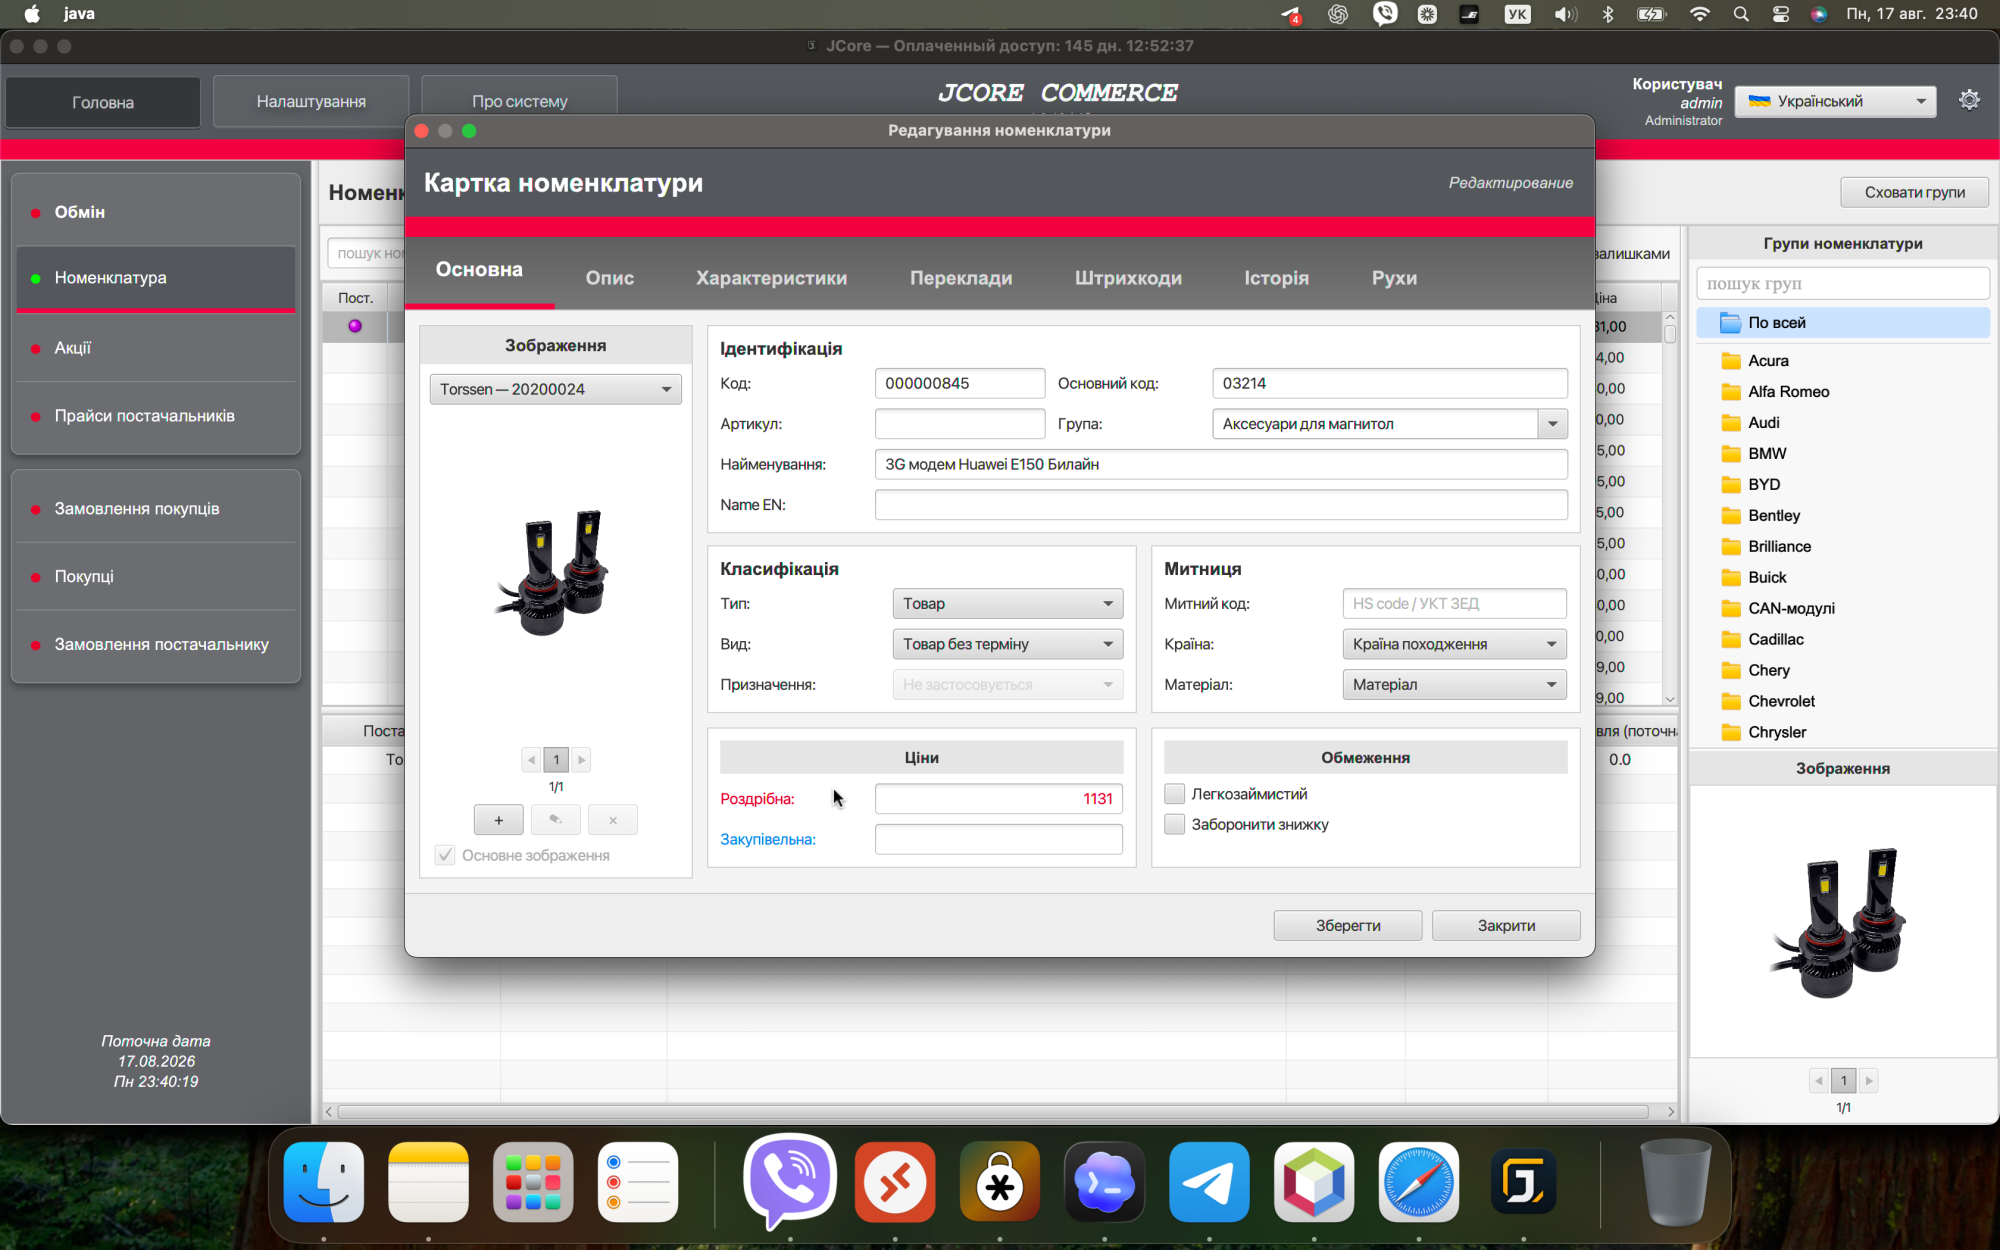Open the Штрихкоди tab
This screenshot has height=1250, width=2000.
click(1128, 278)
